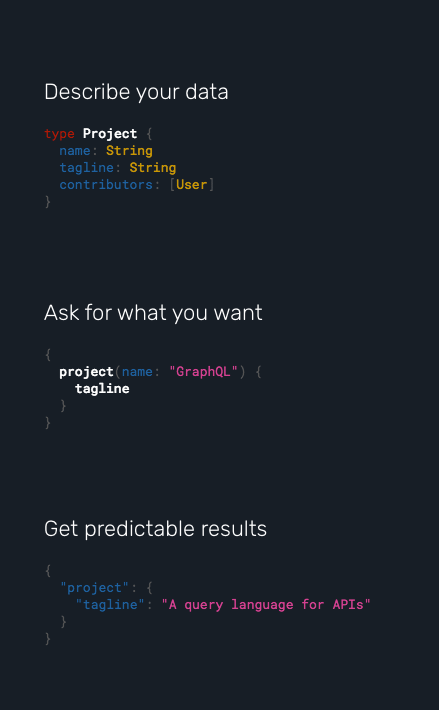Click the 'name' field in type Project

[x=75, y=150]
